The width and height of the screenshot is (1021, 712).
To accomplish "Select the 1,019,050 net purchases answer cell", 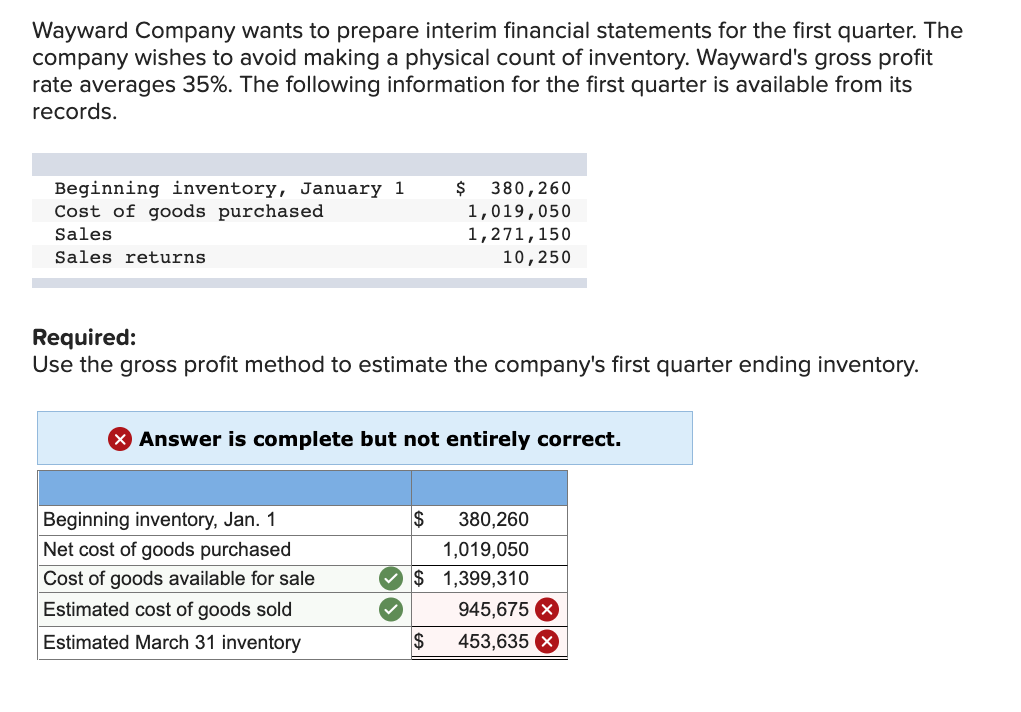I will 489,550.
